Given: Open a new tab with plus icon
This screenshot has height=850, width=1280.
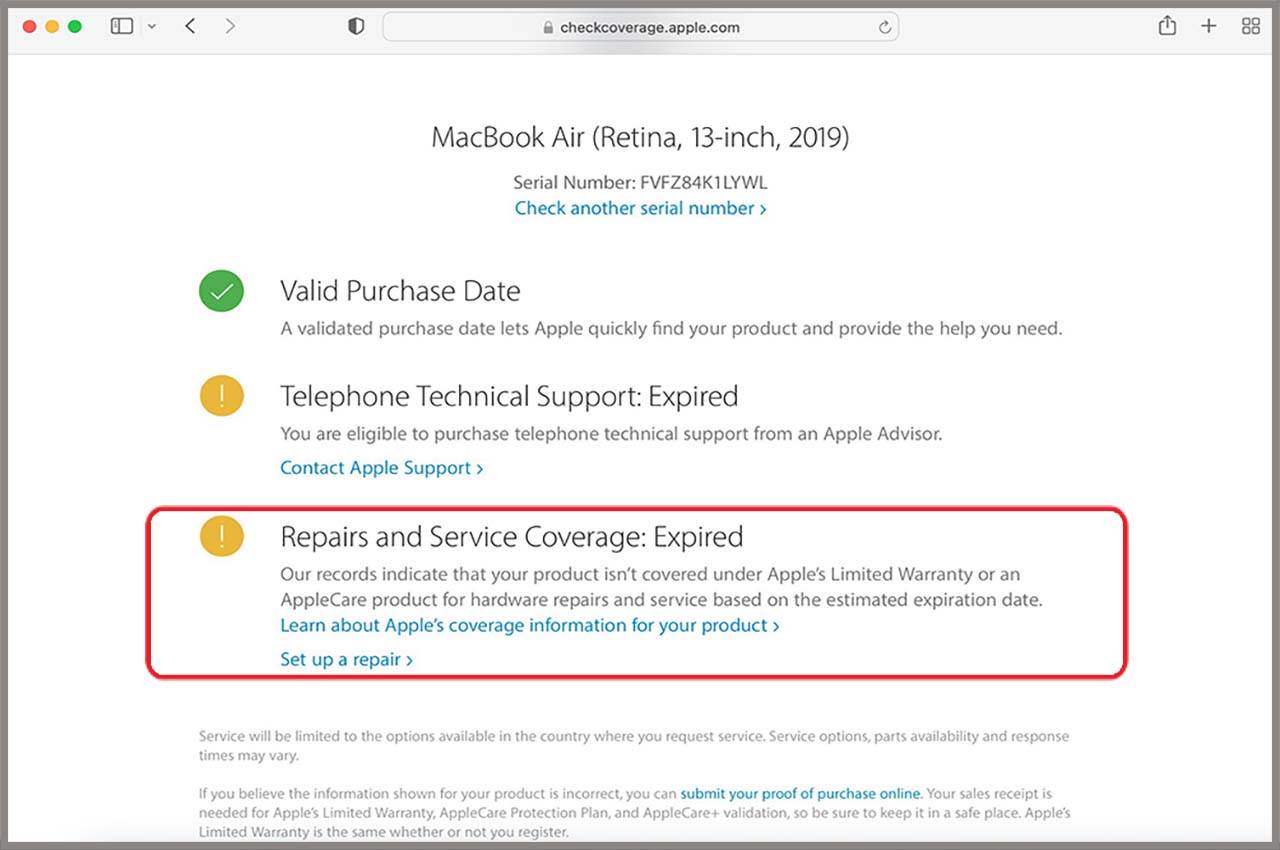Looking at the screenshot, I should (1209, 27).
